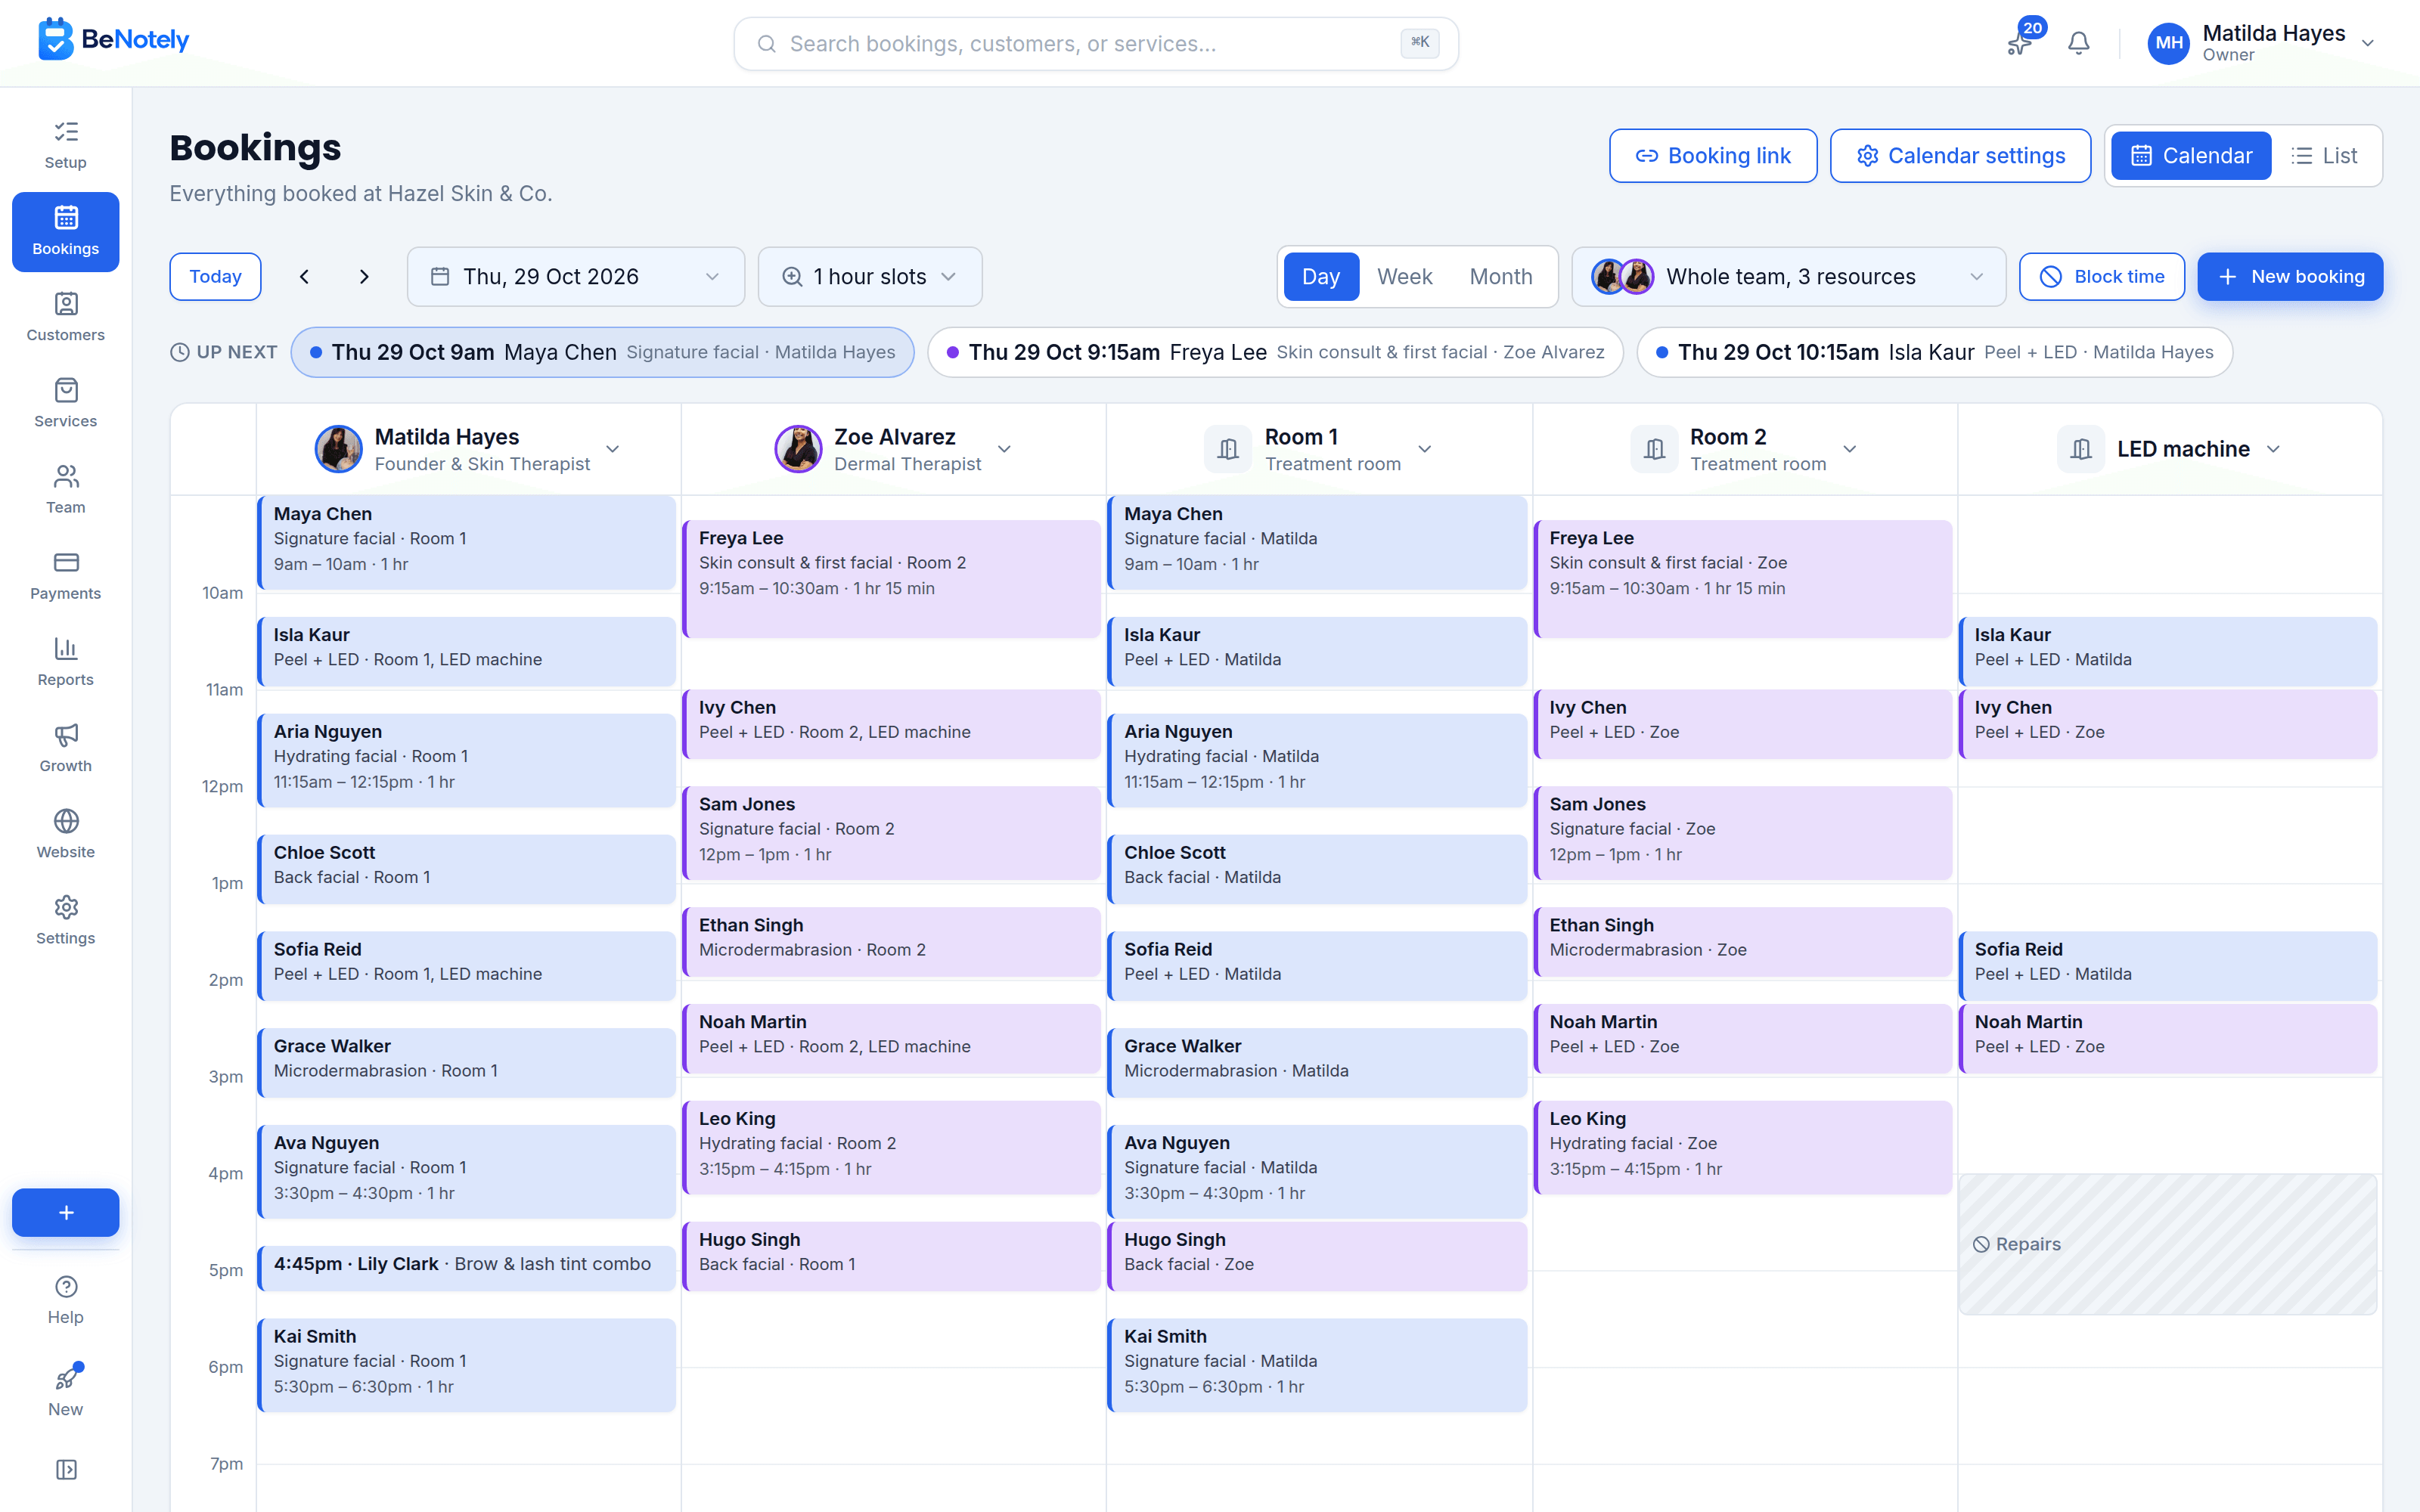Expand Matilda Hayes column menu
The image size is (2420, 1512).
tap(613, 449)
